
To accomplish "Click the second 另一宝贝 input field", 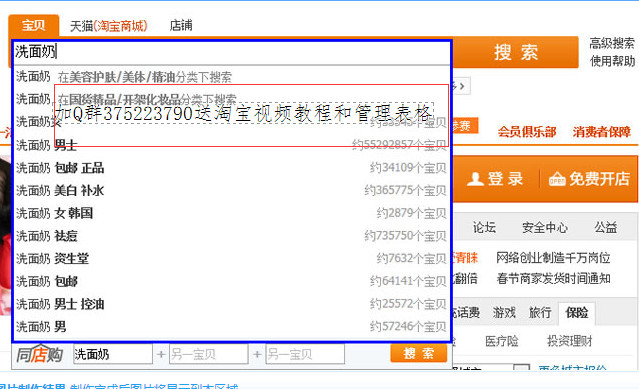I will (305, 354).
